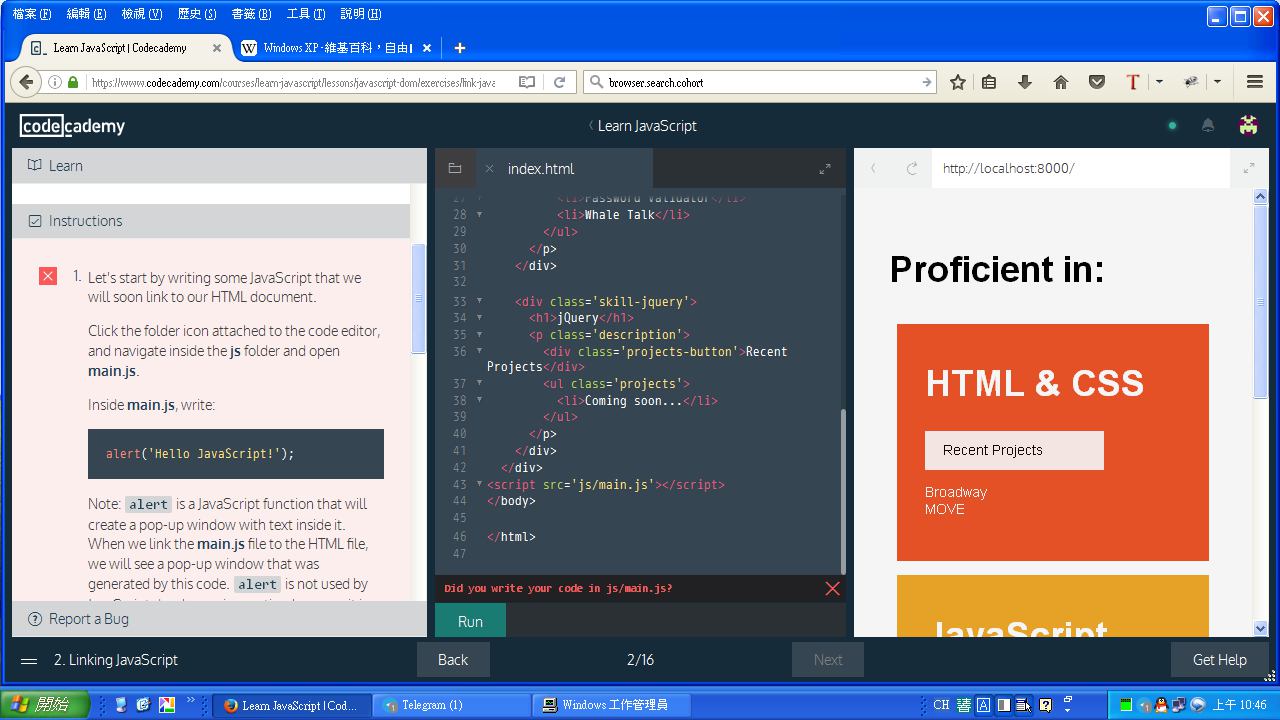This screenshot has height=720, width=1280.
Task: Switch to Telegram in the taskbar
Action: click(x=451, y=705)
